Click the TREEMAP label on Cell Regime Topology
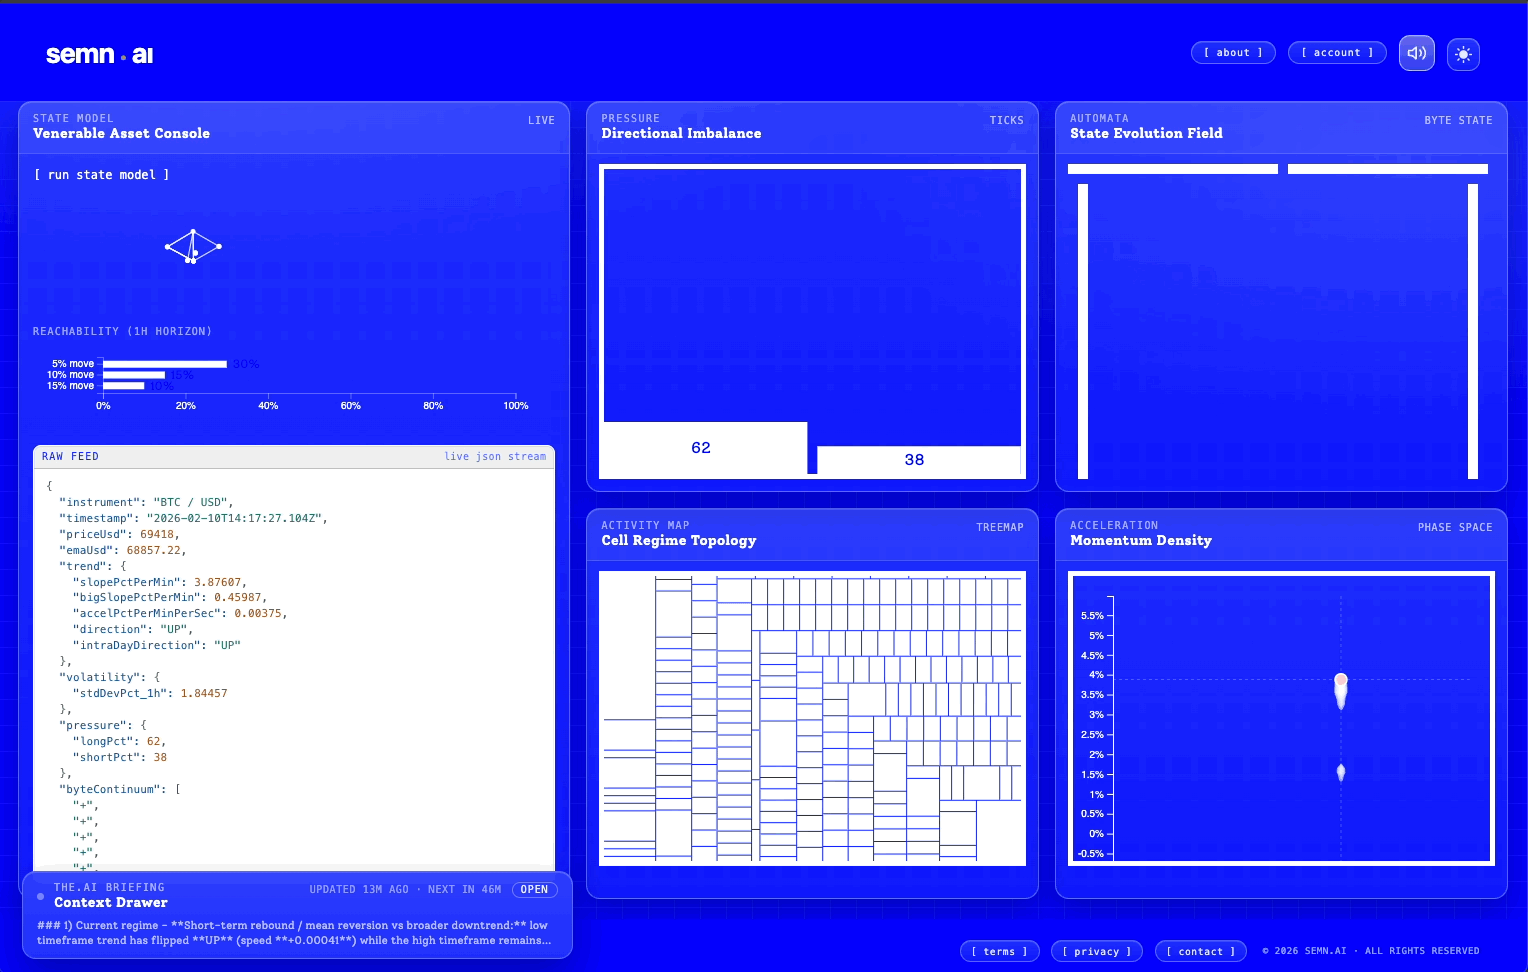The width and height of the screenshot is (1528, 972). coord(1000,527)
